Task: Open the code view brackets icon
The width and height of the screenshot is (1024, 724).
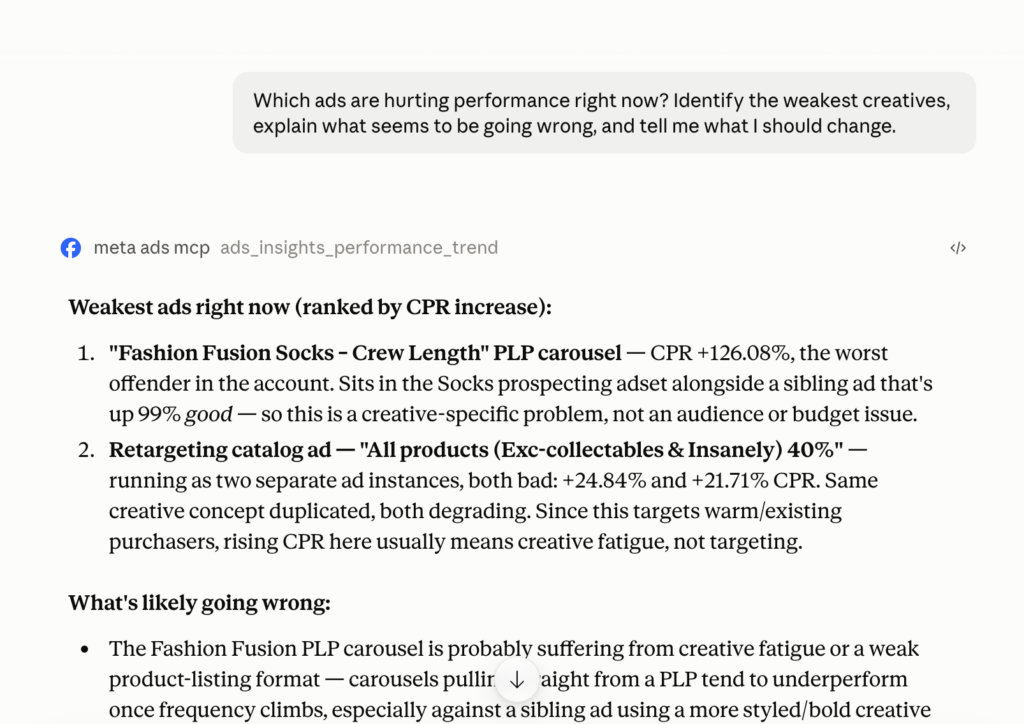Action: 957,248
